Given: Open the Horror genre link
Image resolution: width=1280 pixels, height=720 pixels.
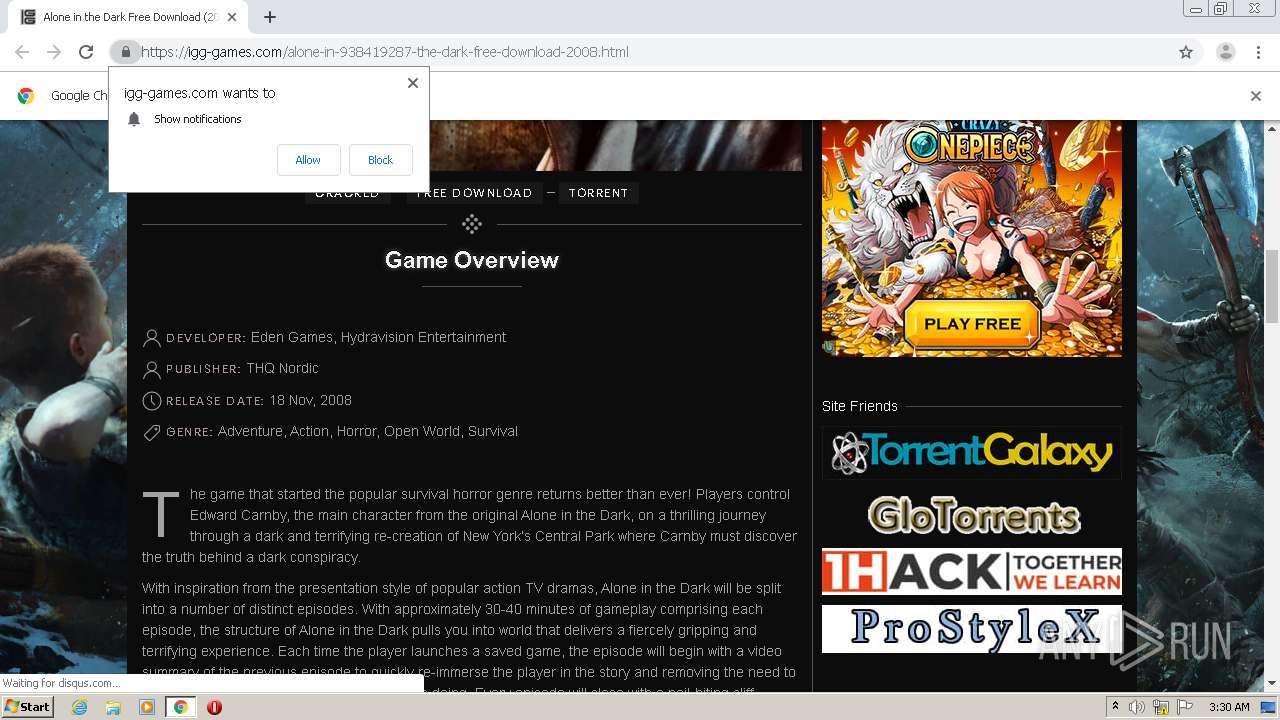Looking at the screenshot, I should click(357, 431).
